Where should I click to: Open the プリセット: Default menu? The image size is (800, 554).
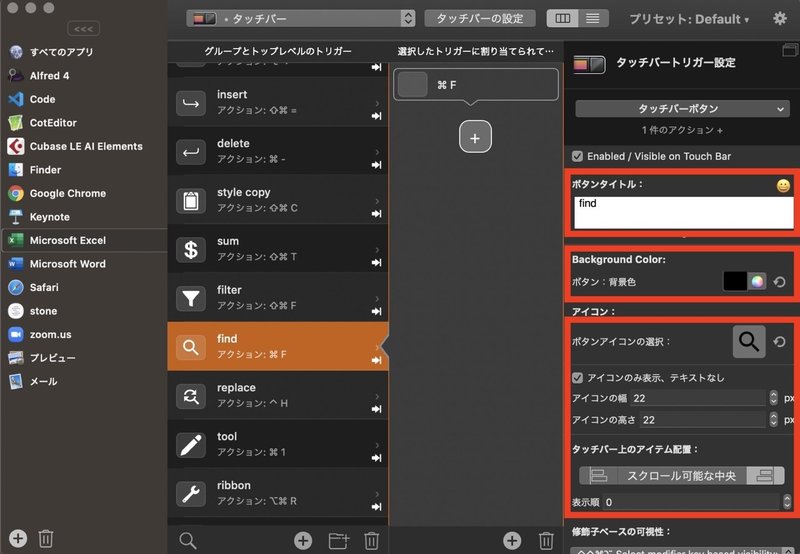click(688, 19)
